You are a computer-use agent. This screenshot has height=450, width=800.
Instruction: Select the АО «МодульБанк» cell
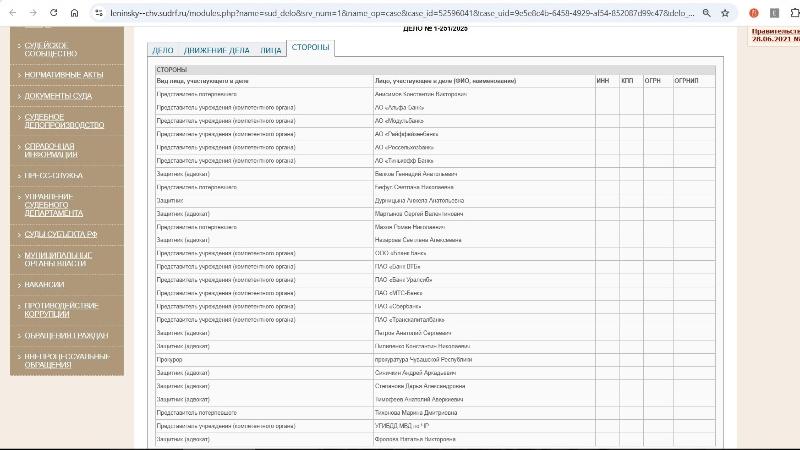(x=484, y=121)
